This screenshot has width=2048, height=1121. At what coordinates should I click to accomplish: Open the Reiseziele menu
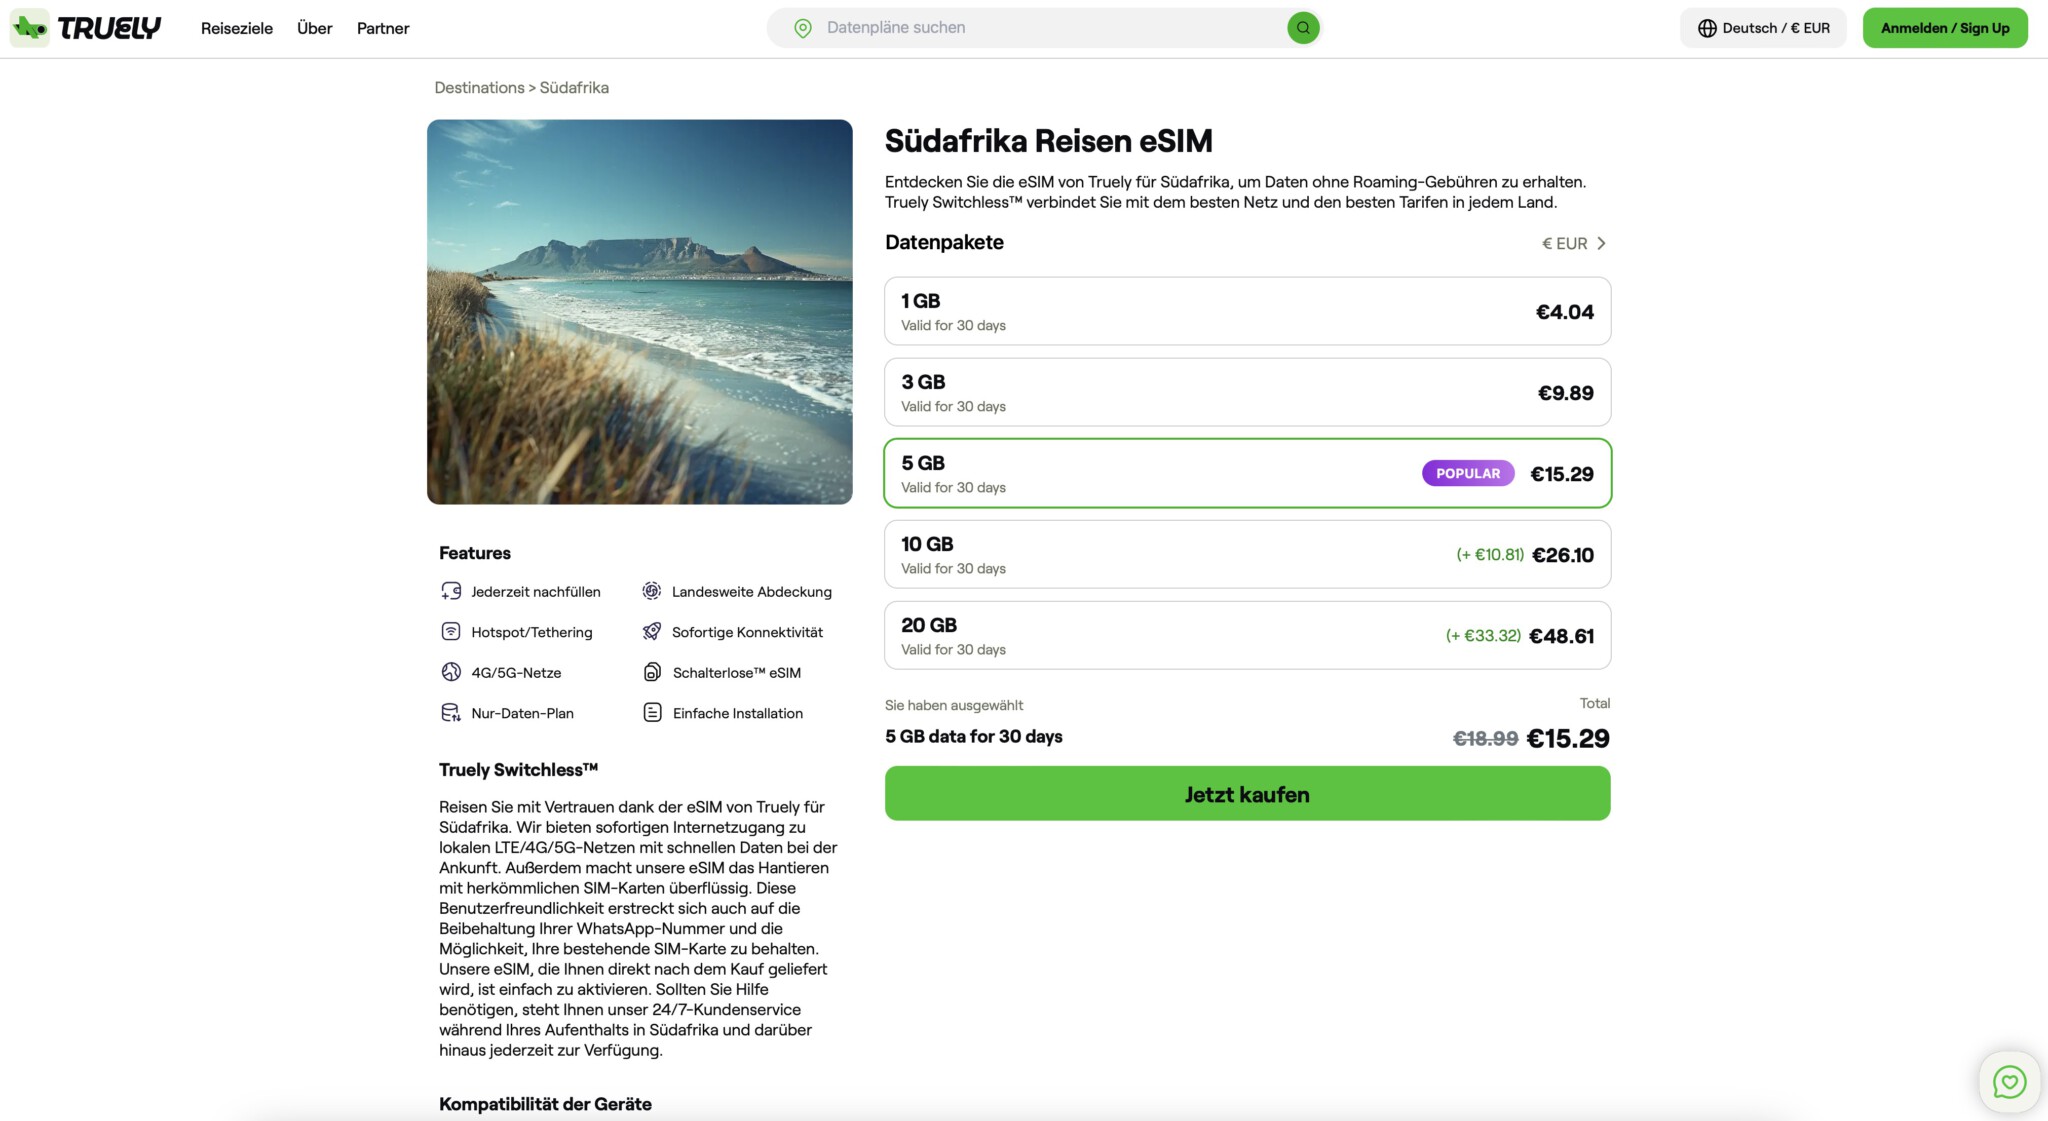pos(237,28)
